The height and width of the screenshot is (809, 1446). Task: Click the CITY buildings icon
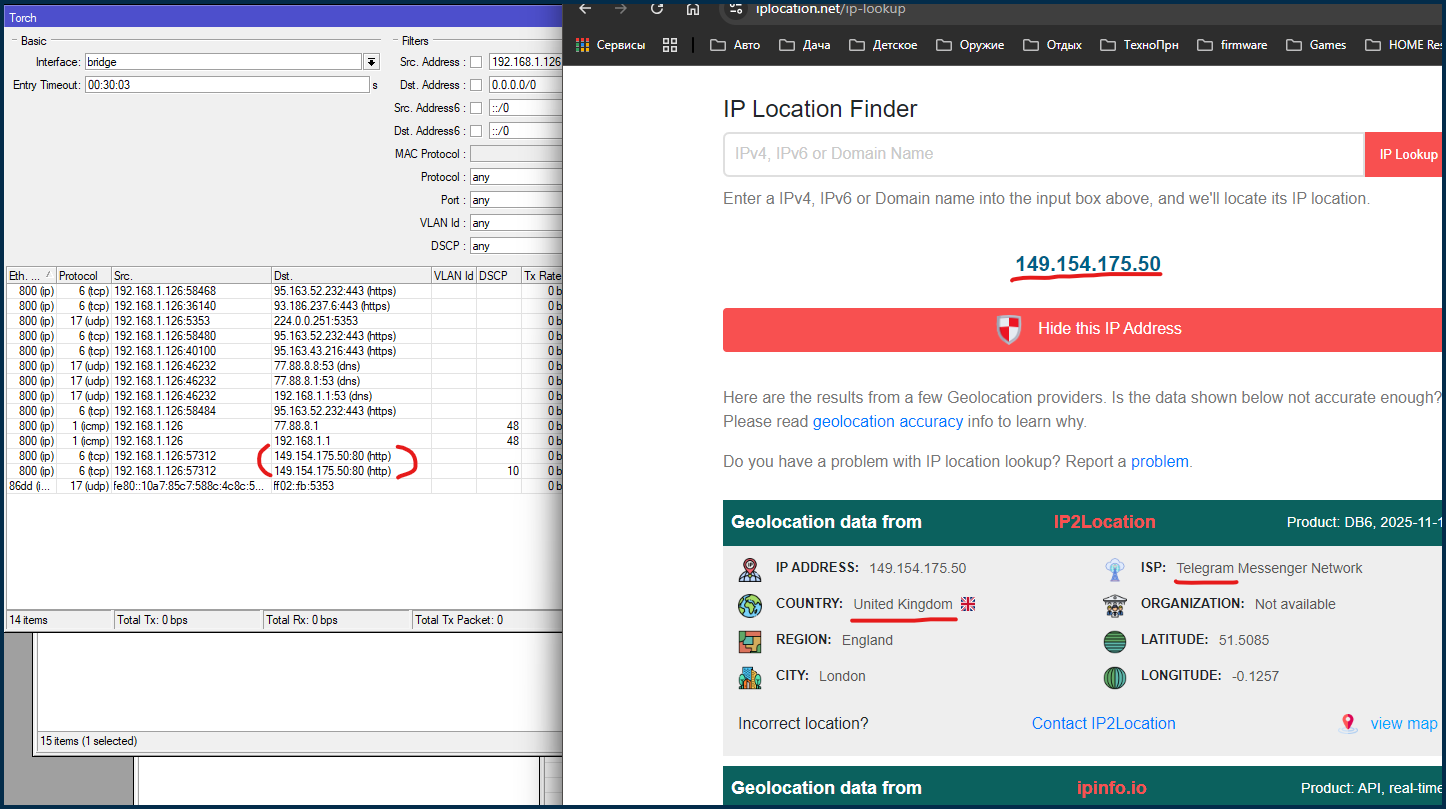[750, 677]
